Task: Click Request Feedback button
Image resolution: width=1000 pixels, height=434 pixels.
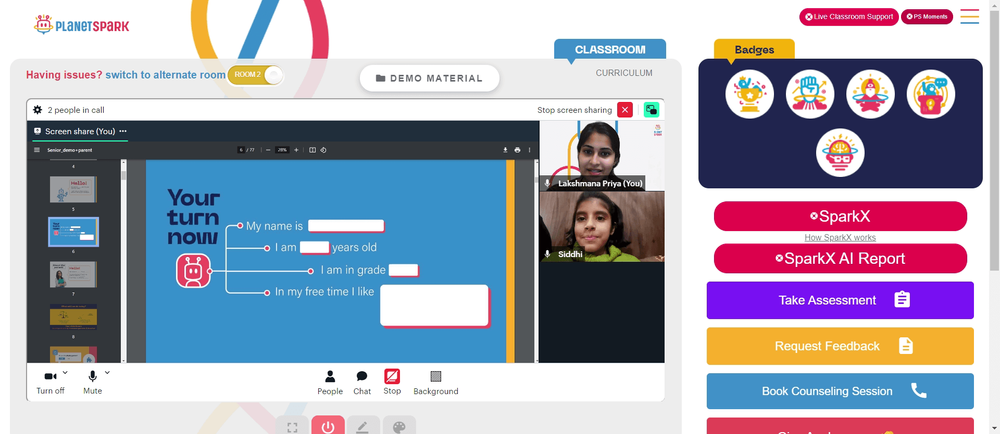Action: point(840,346)
